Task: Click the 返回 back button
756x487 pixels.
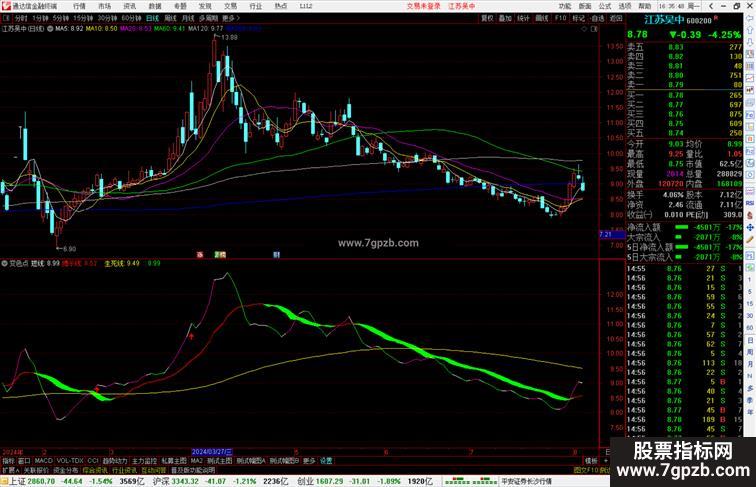Action: point(616,18)
